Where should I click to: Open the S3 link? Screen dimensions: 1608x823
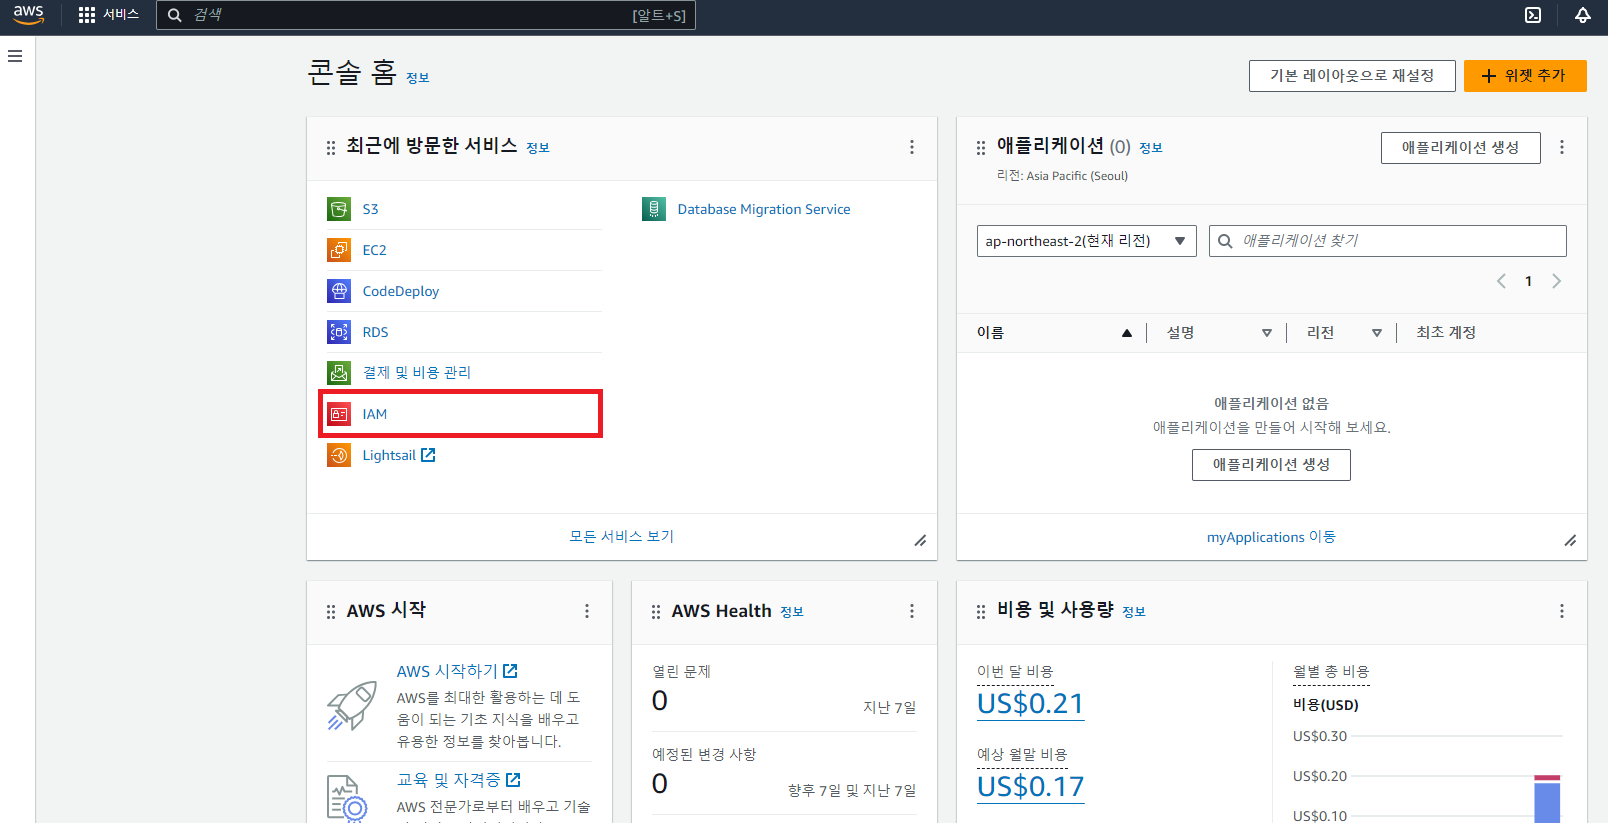click(x=370, y=209)
